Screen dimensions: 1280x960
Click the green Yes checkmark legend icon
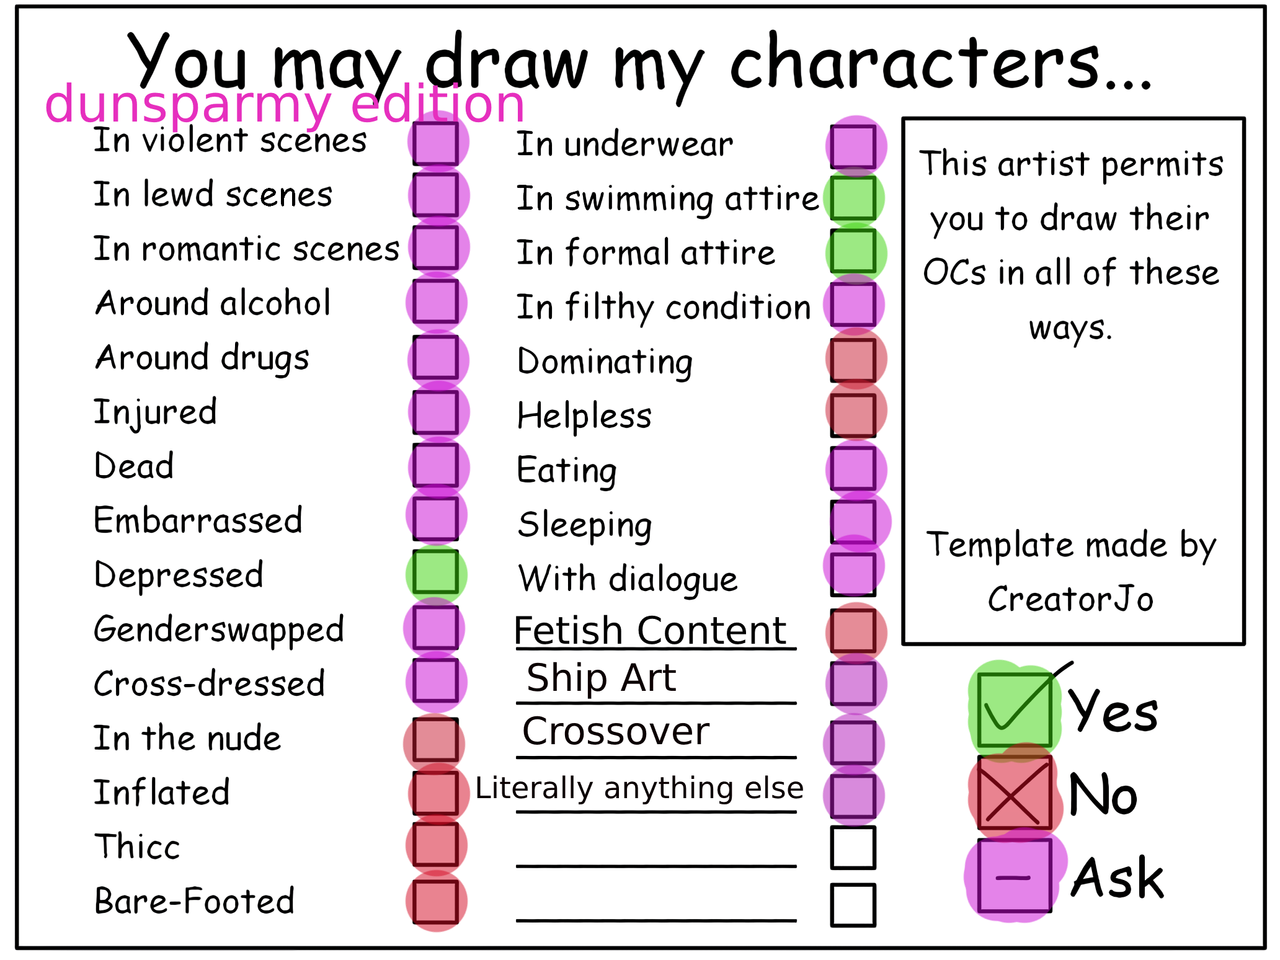pyautogui.click(x=1014, y=709)
